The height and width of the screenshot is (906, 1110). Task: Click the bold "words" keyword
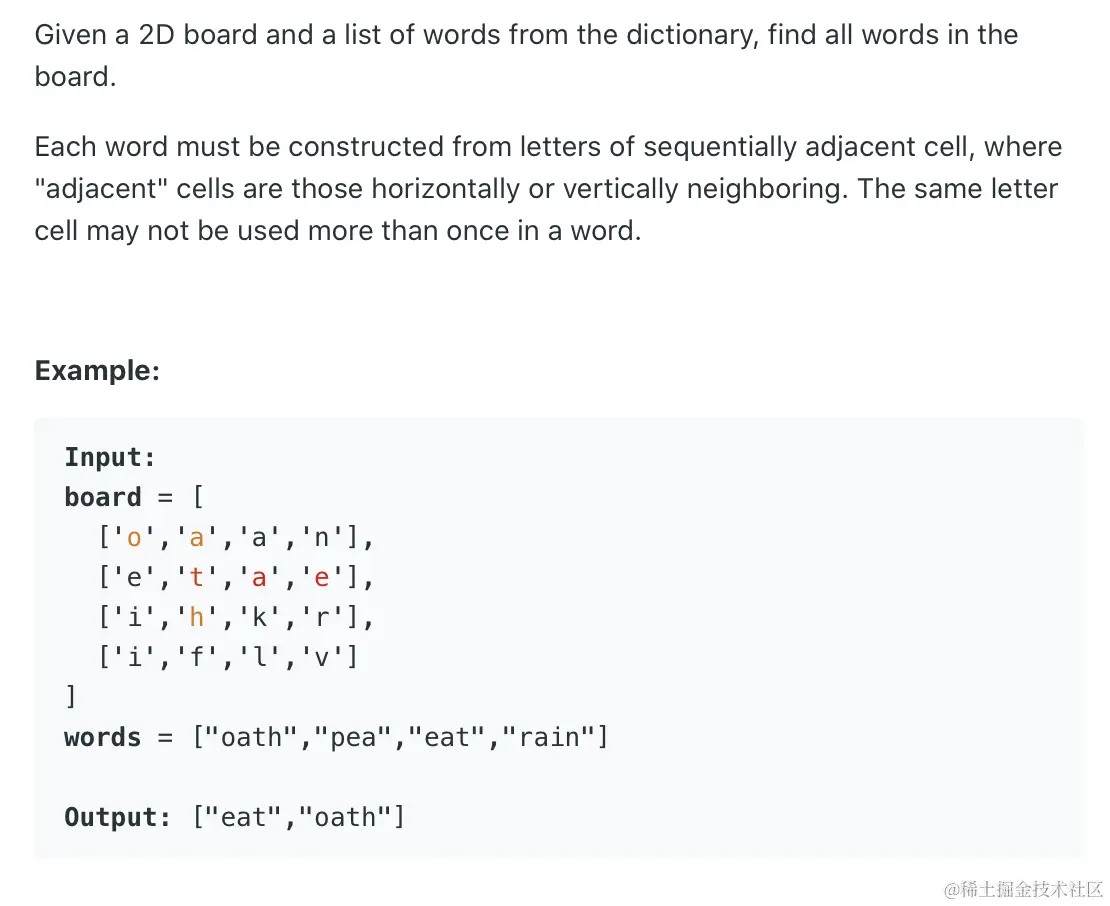103,738
